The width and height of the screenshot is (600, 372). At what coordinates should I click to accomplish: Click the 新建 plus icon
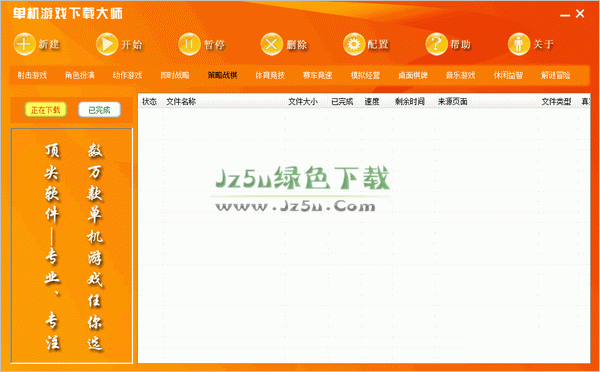[x=24, y=44]
